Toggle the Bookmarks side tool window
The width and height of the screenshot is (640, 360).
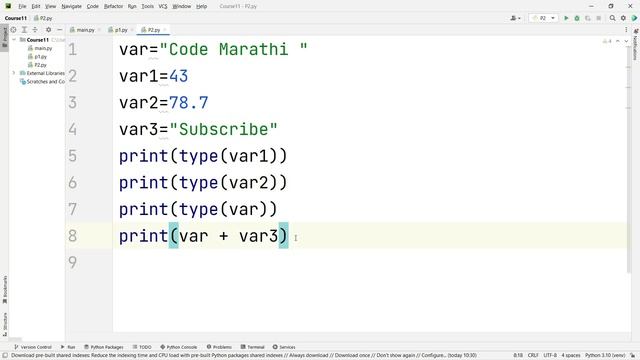tap(4, 289)
